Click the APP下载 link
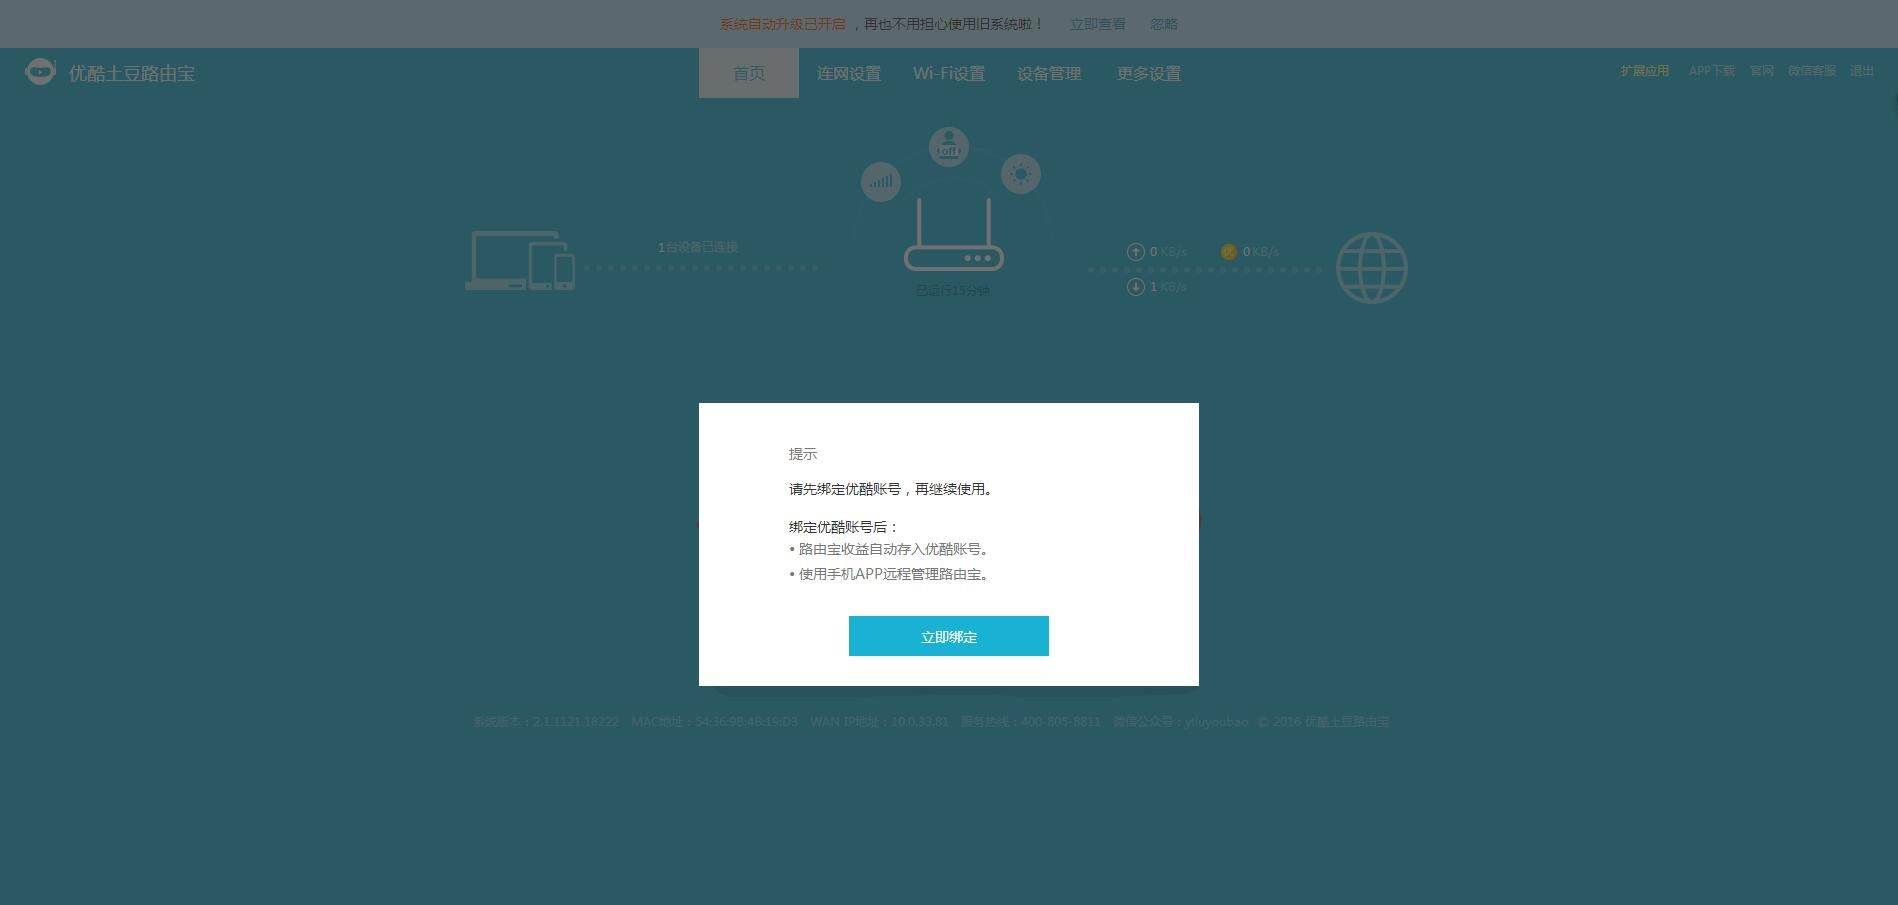Image resolution: width=1898 pixels, height=905 pixels. click(x=1711, y=71)
